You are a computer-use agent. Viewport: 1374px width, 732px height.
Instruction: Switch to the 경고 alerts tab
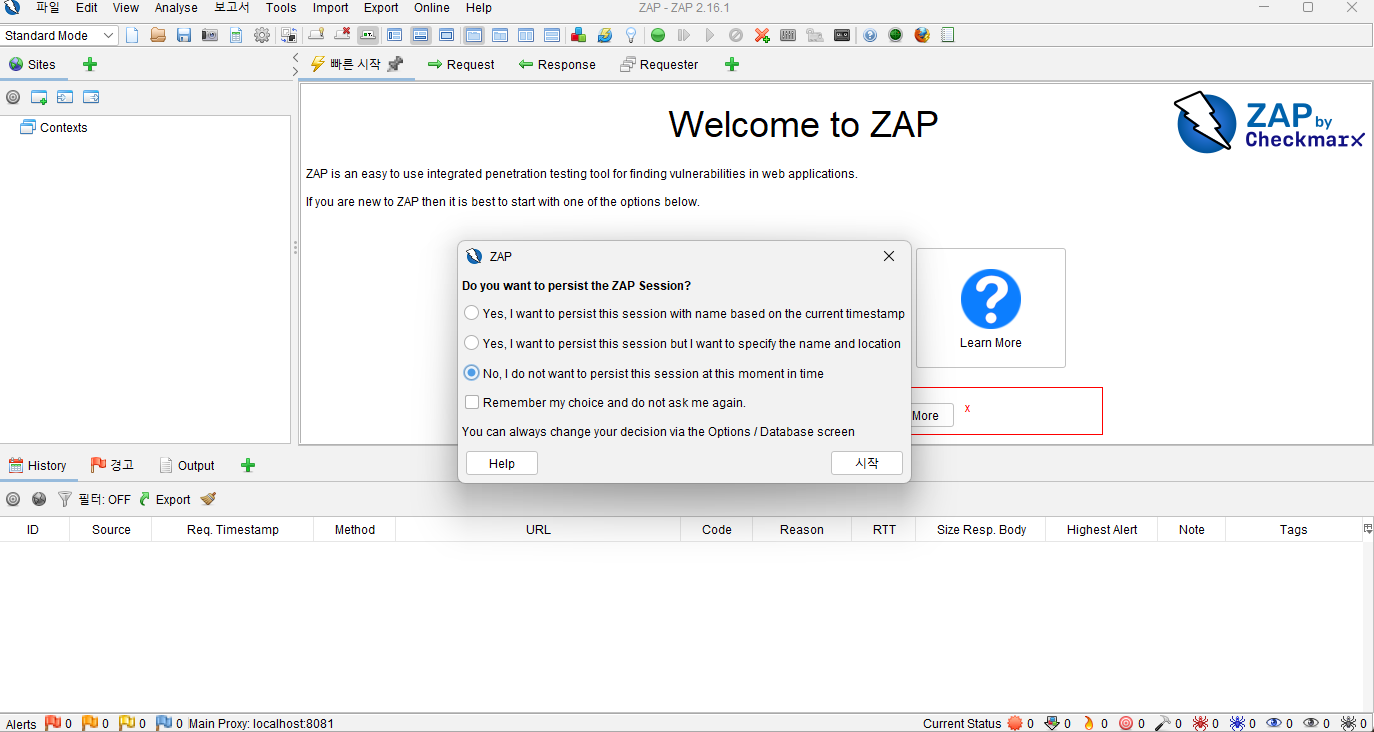pos(112,465)
